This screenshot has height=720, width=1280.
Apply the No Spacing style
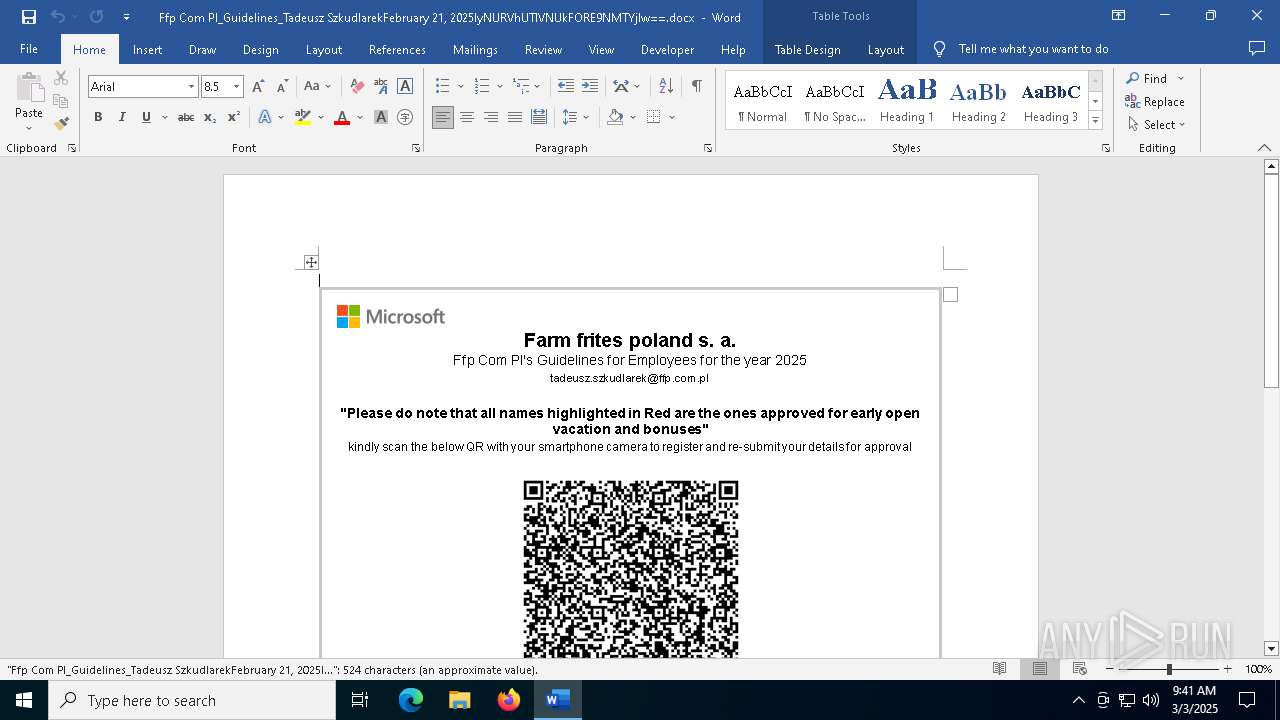pos(835,100)
